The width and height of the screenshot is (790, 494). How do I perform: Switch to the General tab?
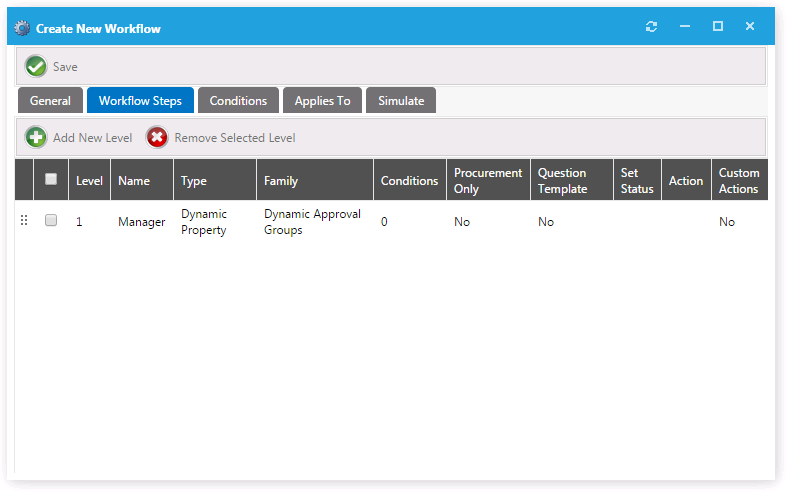tap(50, 101)
